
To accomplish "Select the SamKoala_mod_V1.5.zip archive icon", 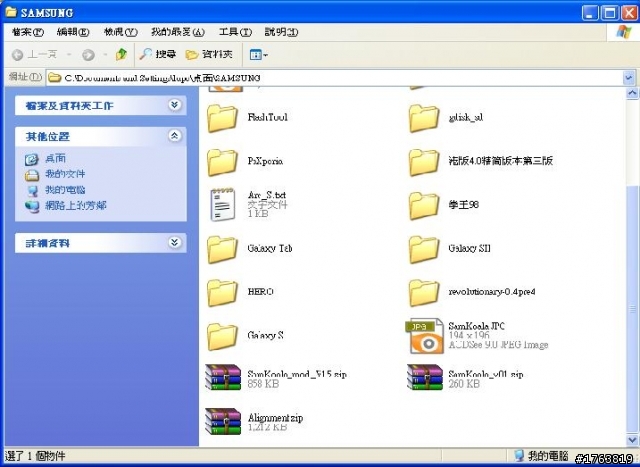I will [x=223, y=378].
